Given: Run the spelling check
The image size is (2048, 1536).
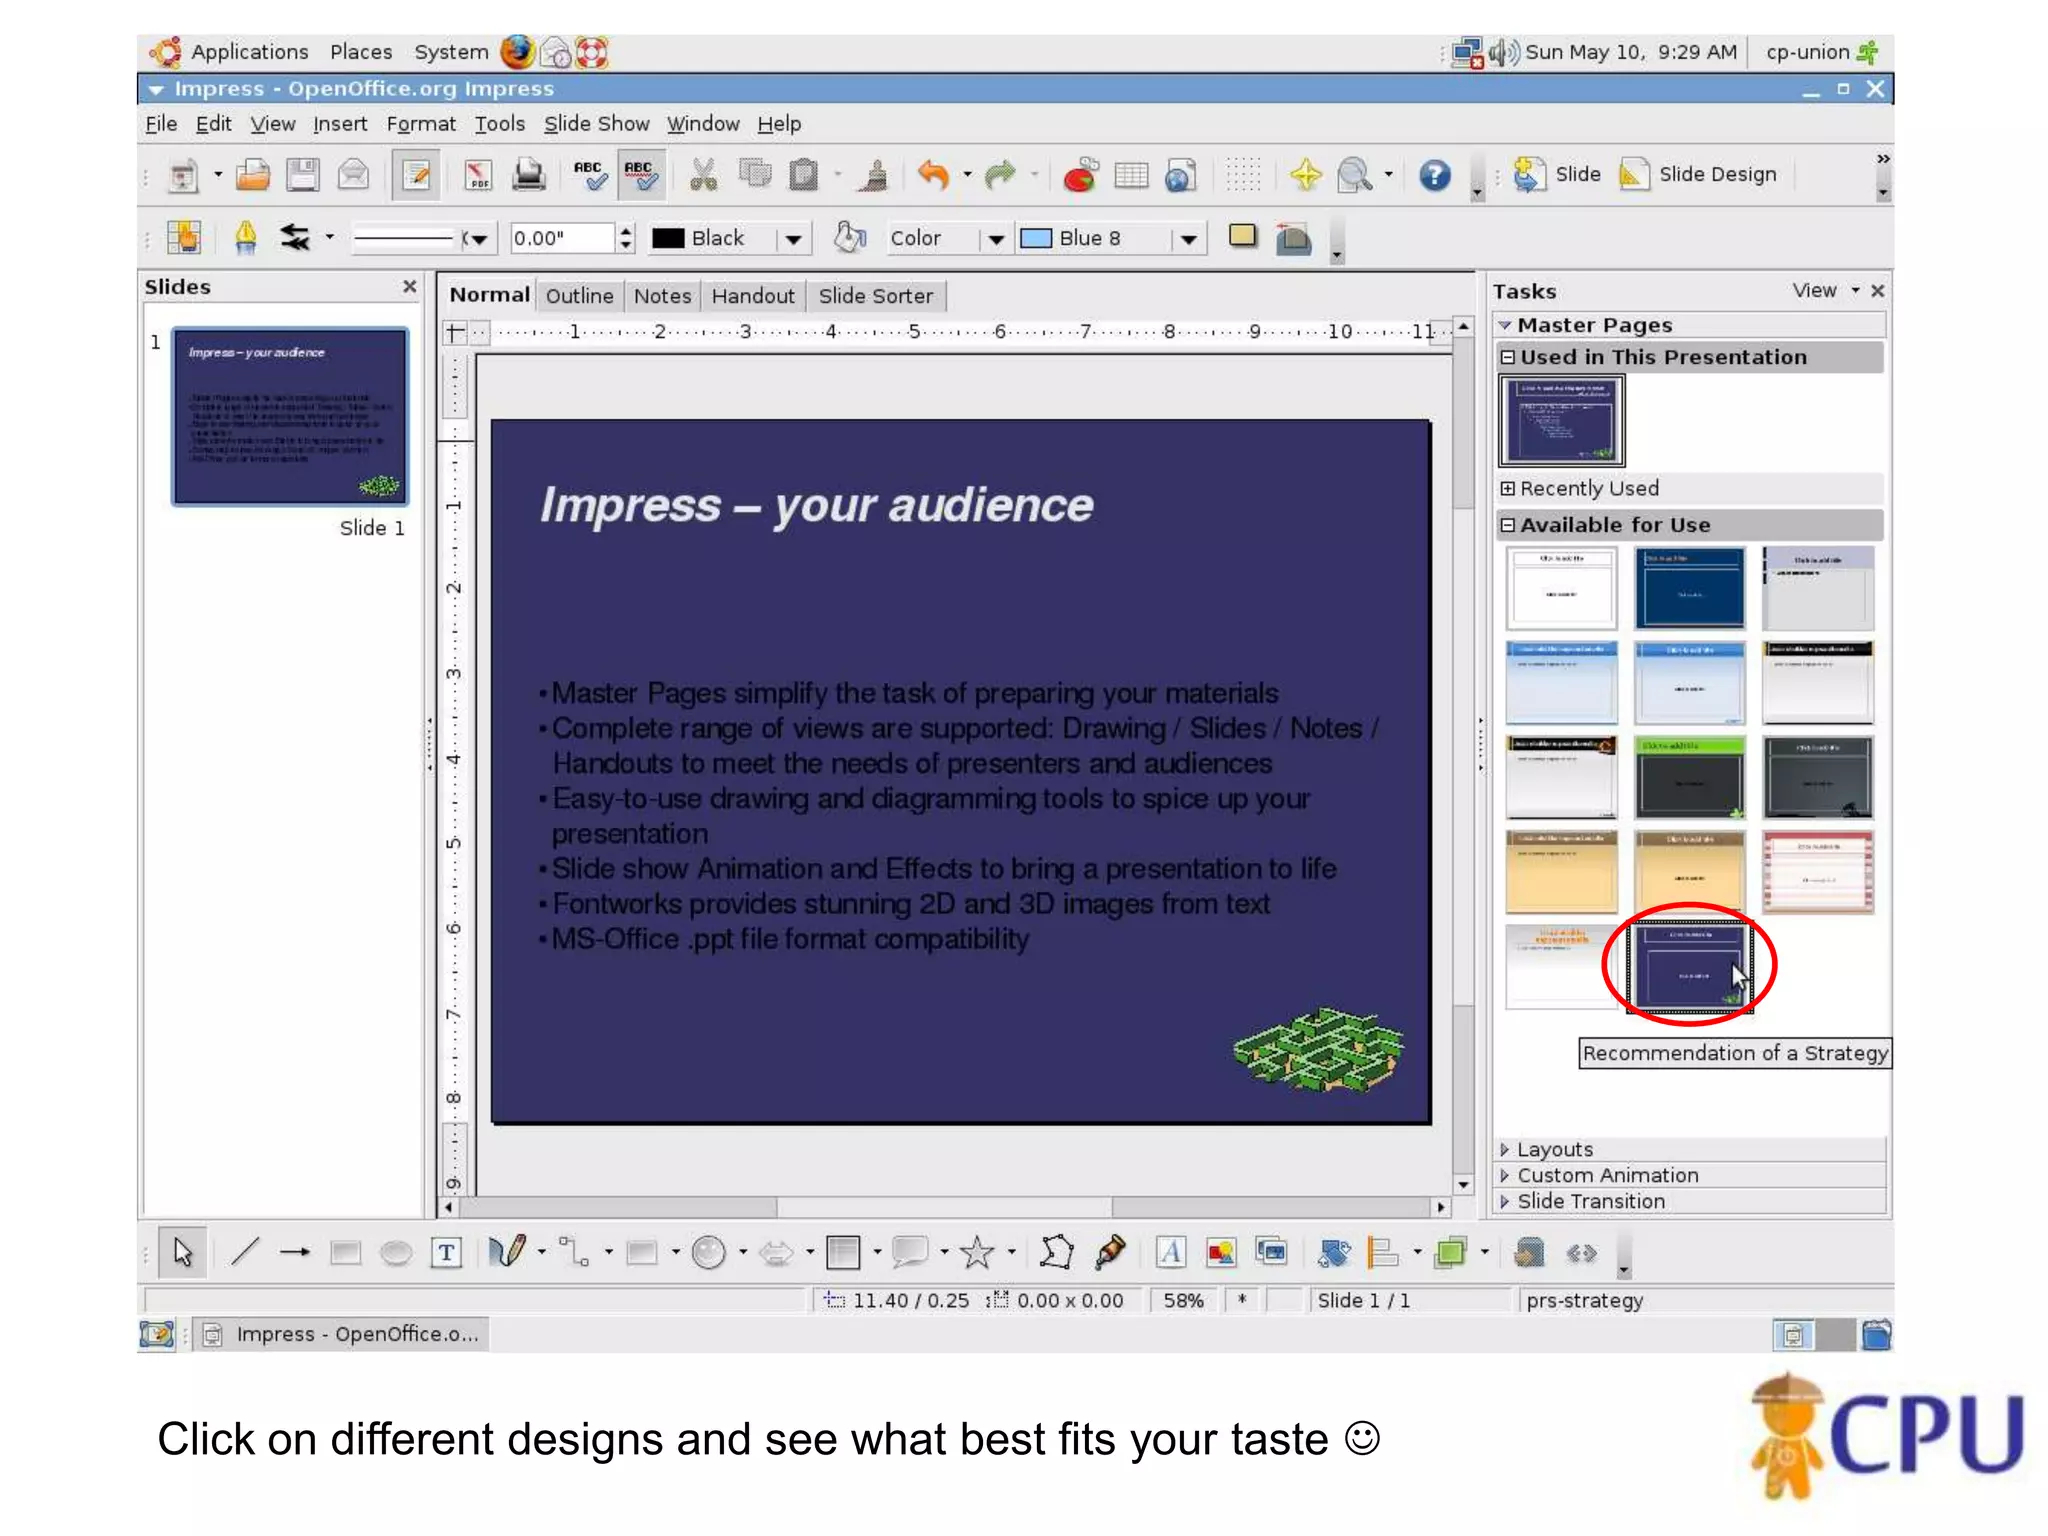Looking at the screenshot, I should [x=590, y=175].
